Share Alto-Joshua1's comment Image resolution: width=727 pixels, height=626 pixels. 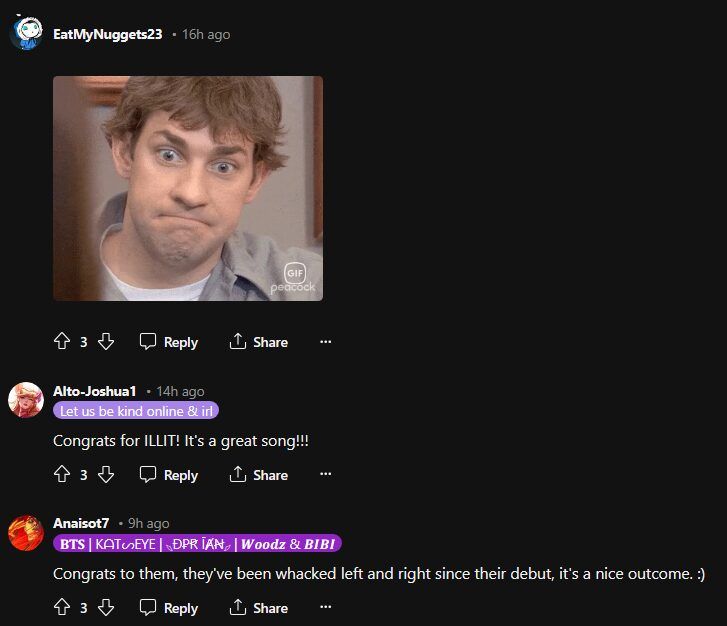[259, 475]
